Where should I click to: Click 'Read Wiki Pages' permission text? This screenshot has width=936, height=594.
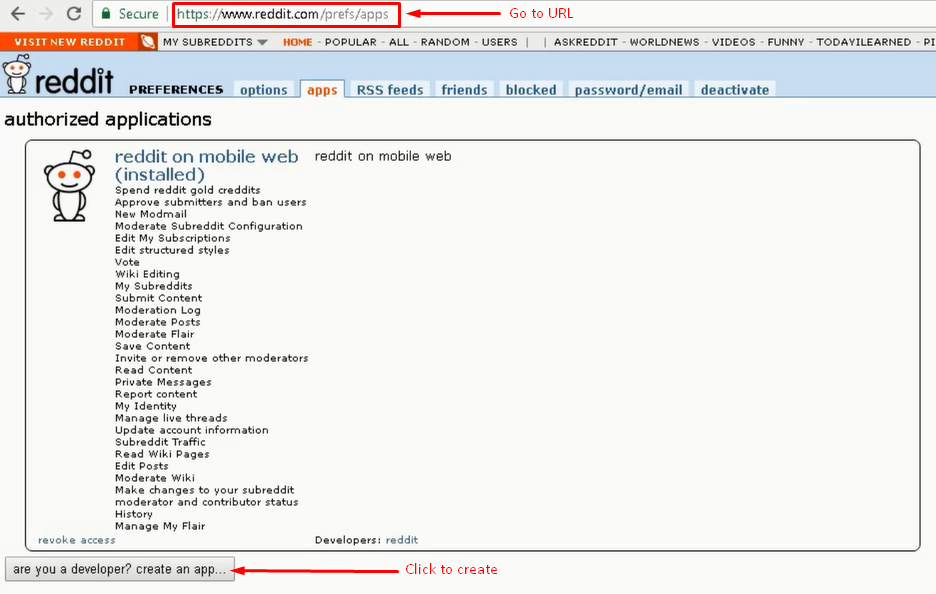[162, 454]
